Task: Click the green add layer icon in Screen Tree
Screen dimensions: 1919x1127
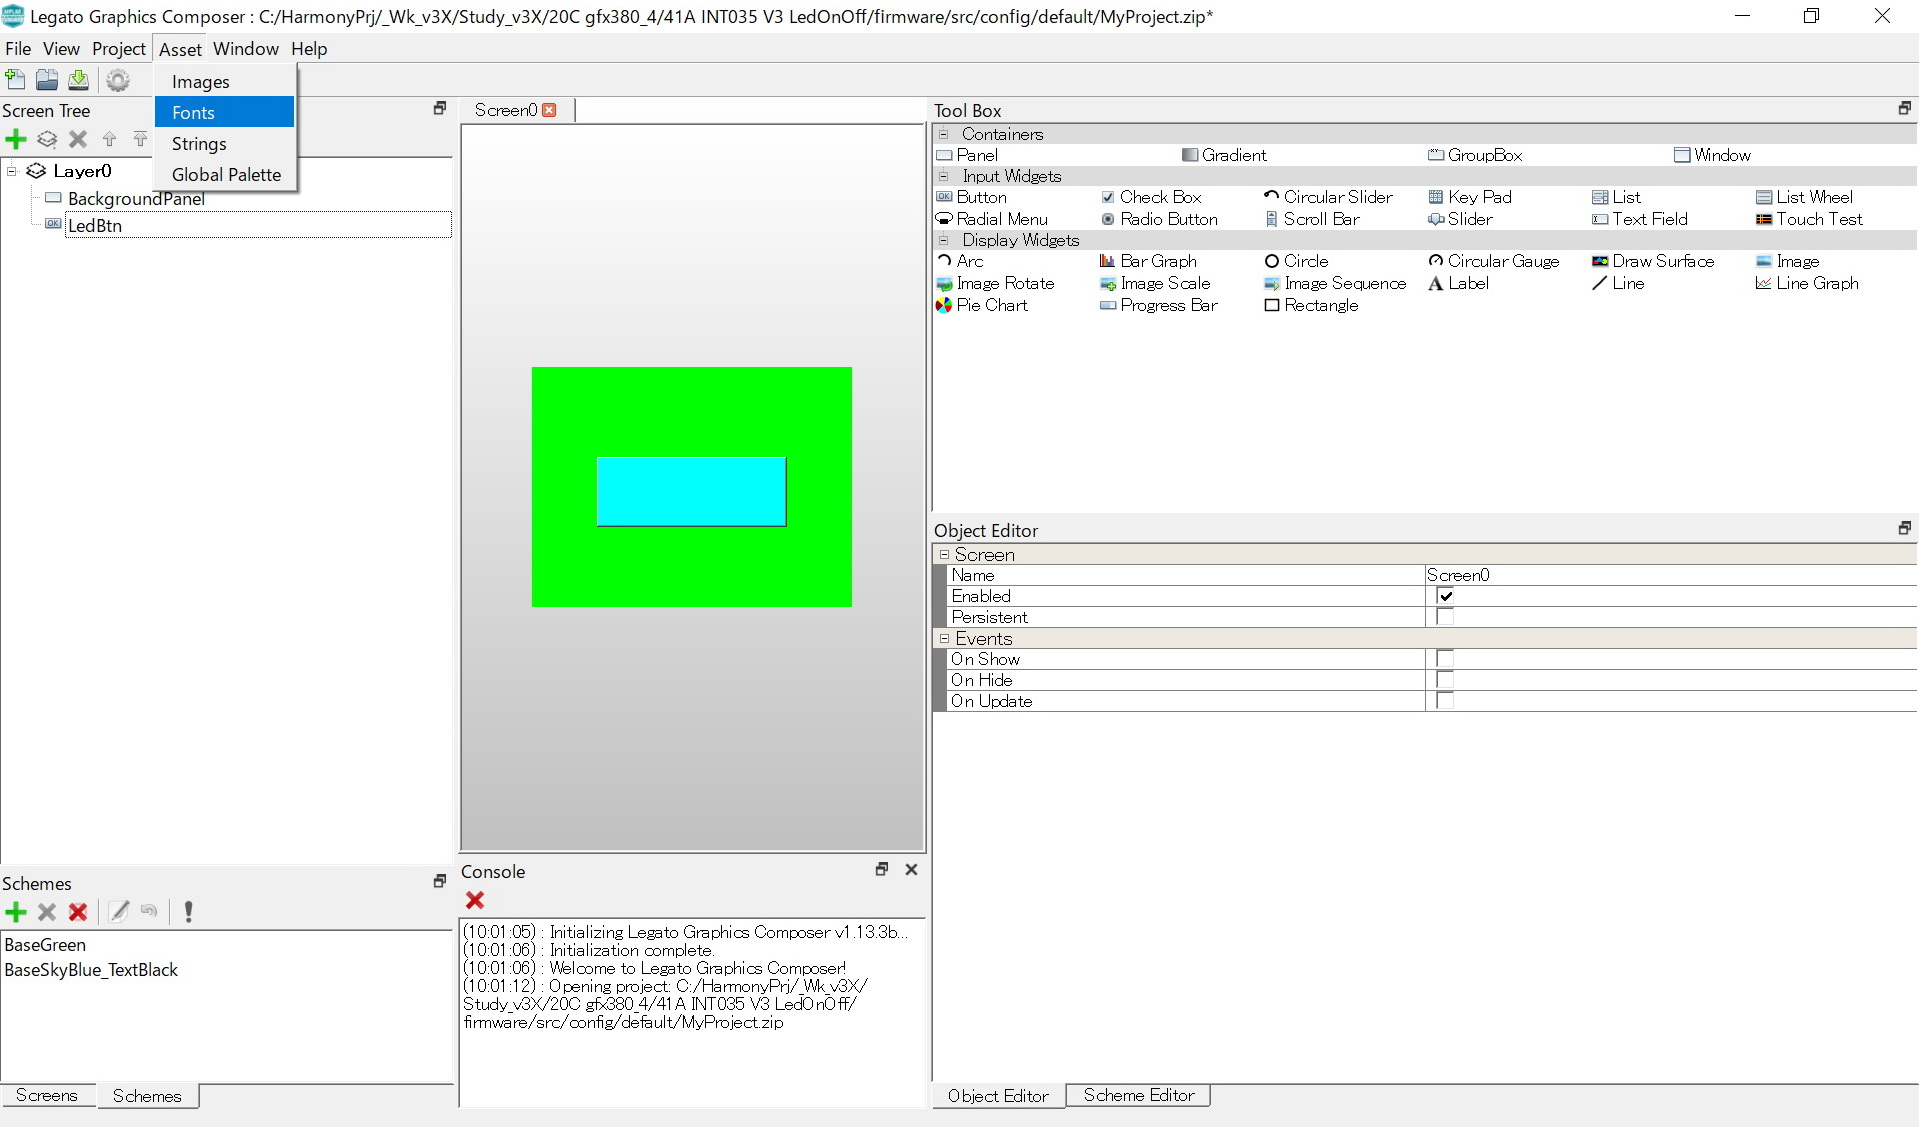Action: (16, 139)
